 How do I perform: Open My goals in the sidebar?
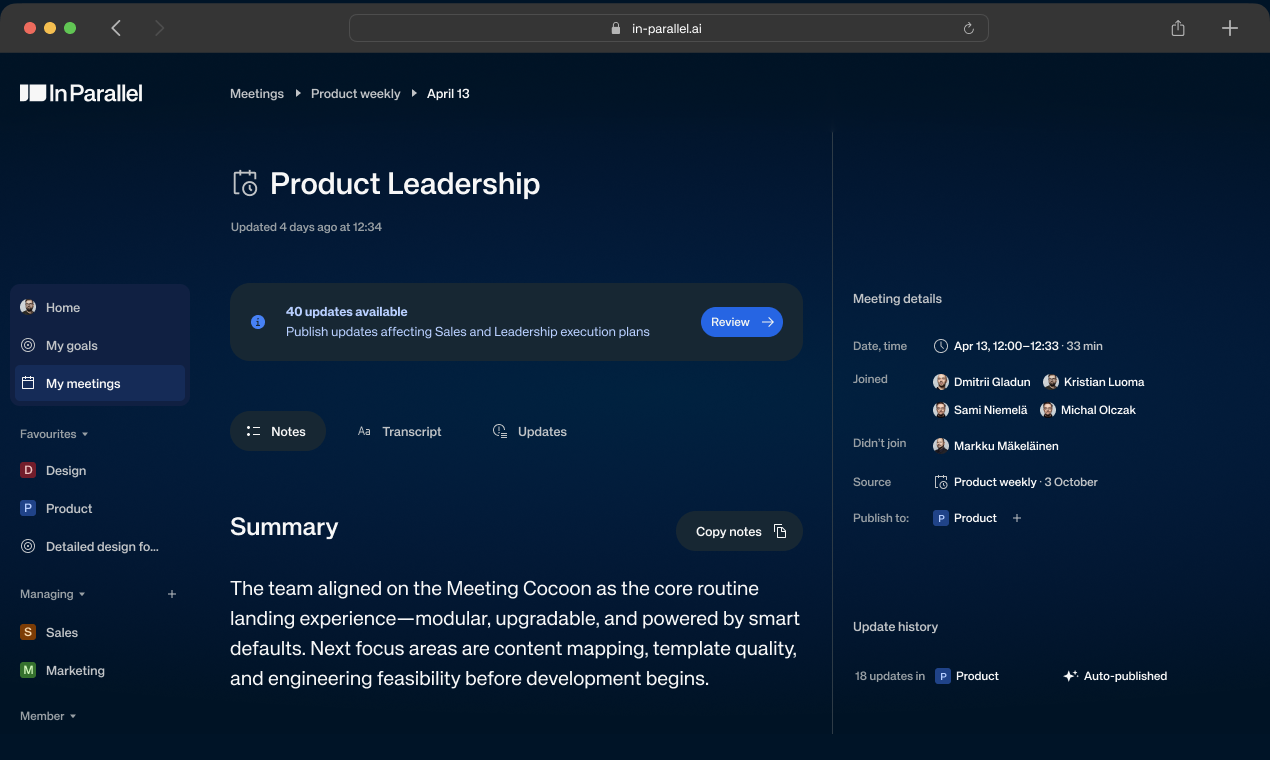click(99, 345)
